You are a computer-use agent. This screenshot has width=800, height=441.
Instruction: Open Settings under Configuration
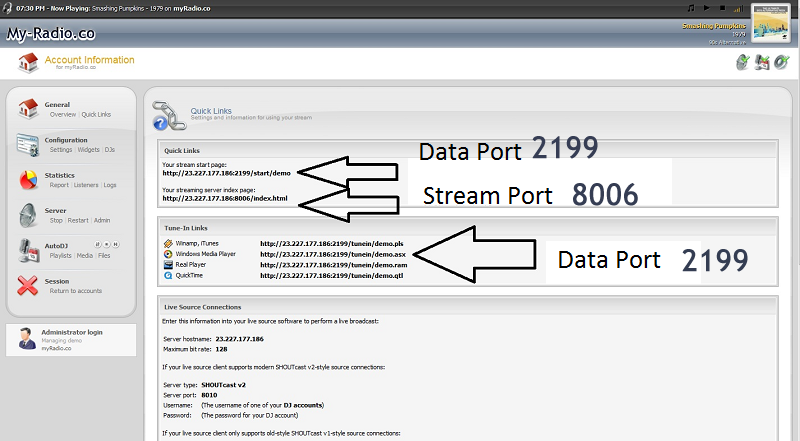(61, 150)
